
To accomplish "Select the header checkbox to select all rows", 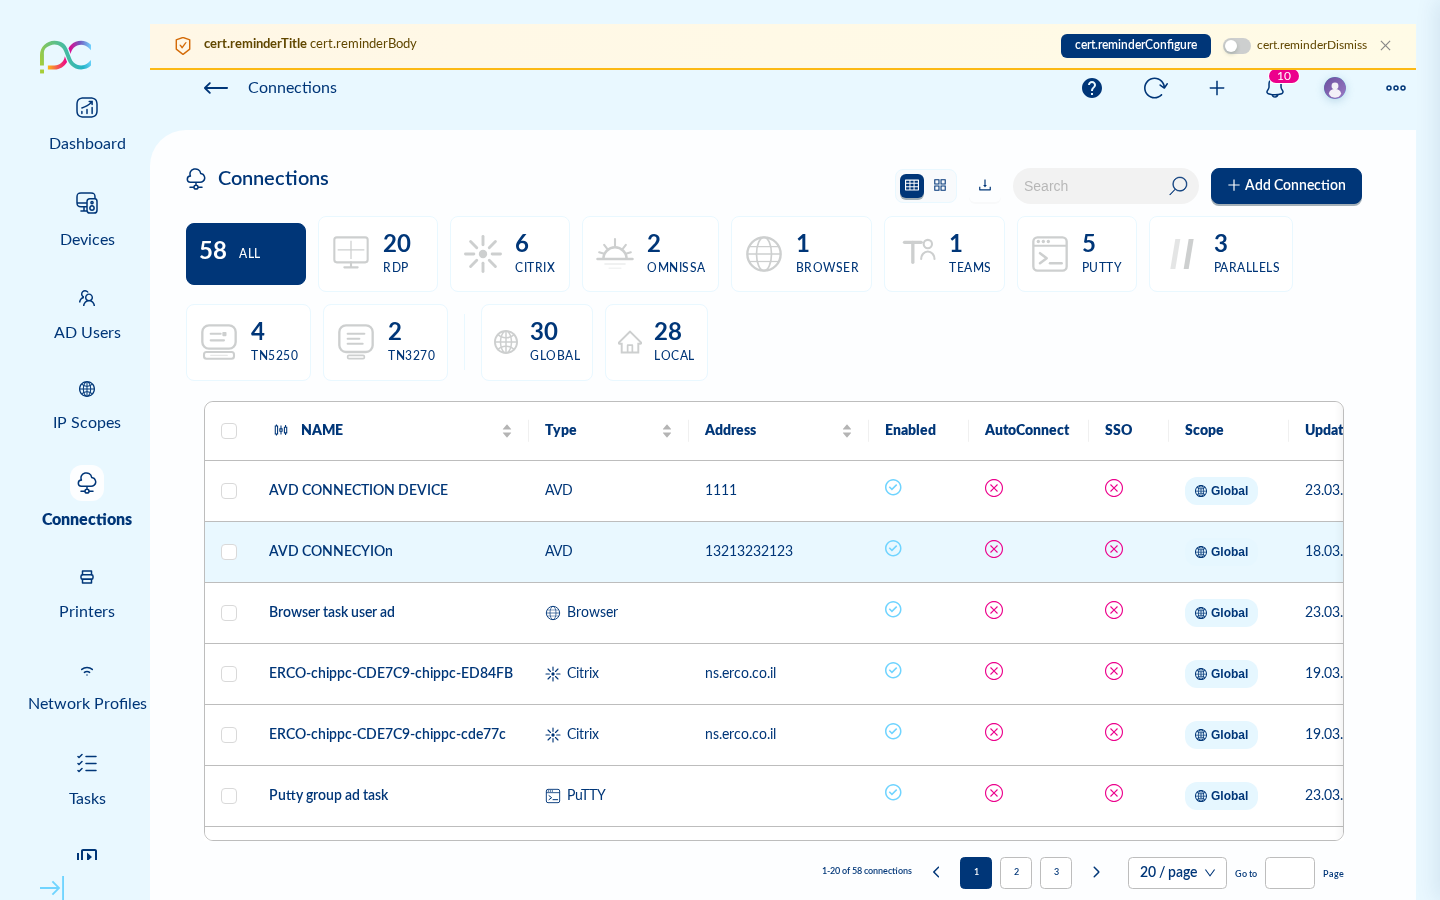I will click(x=229, y=431).
